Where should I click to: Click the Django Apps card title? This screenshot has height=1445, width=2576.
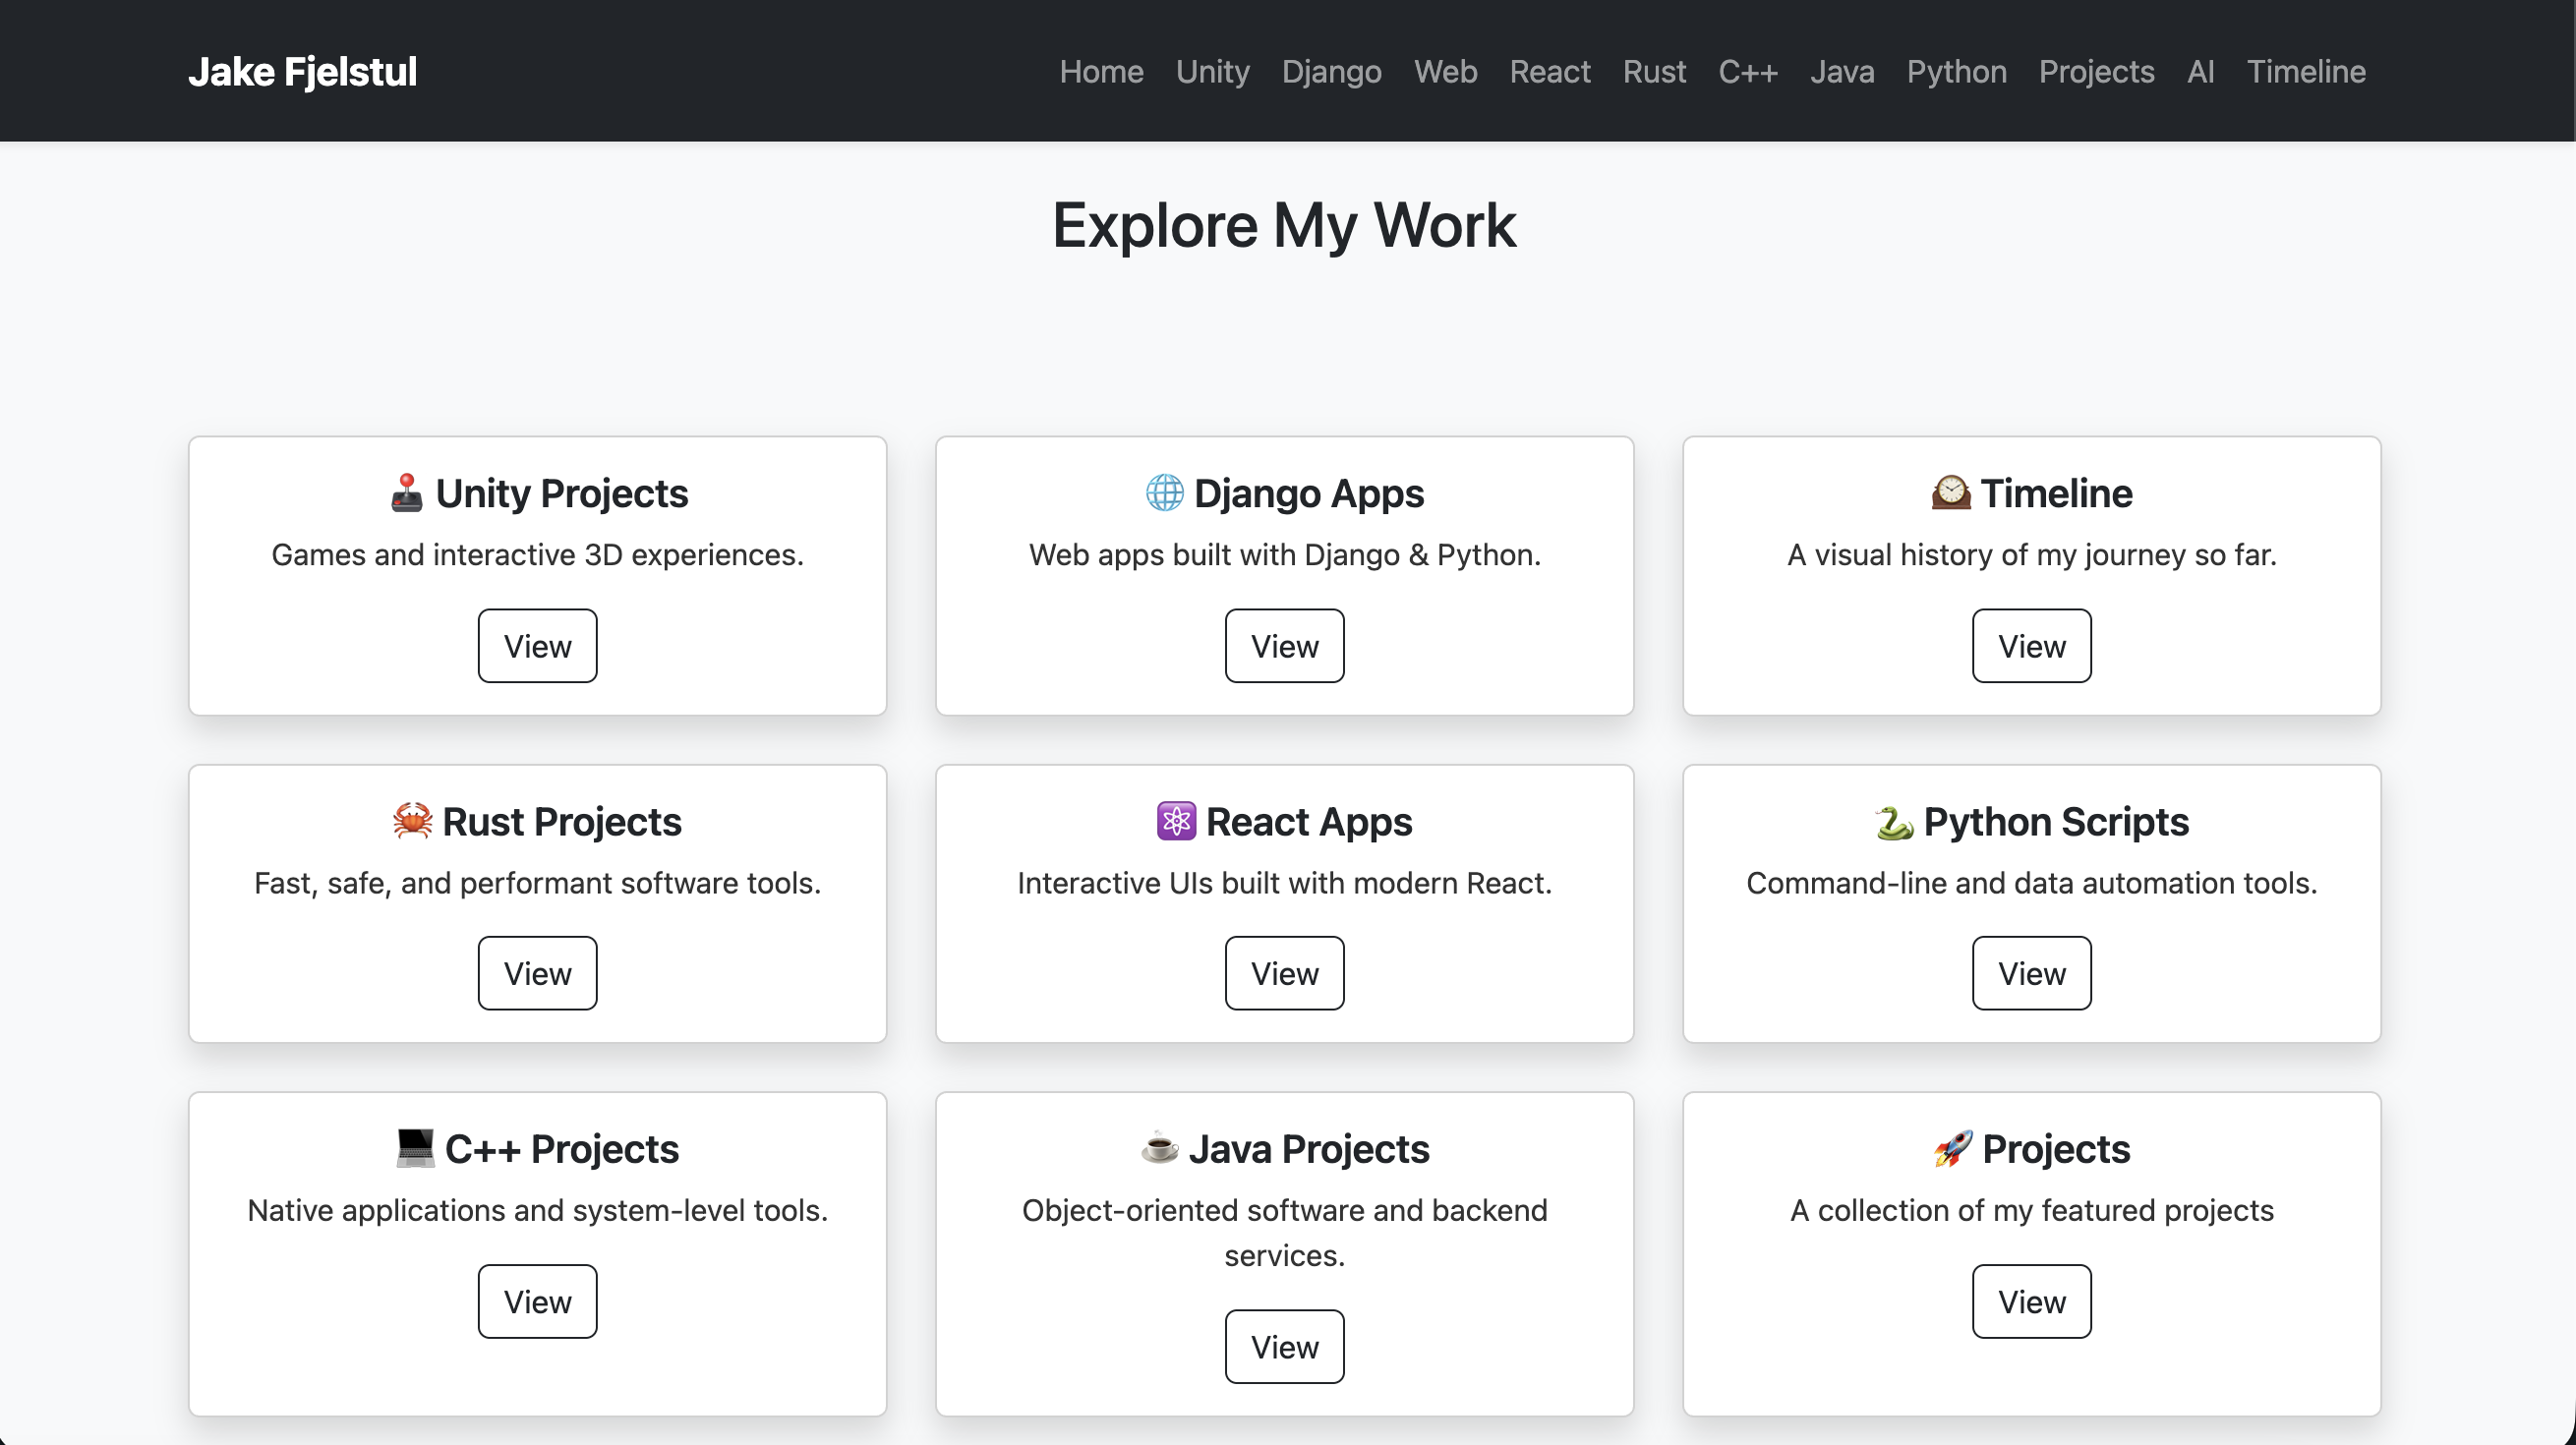[1308, 493]
